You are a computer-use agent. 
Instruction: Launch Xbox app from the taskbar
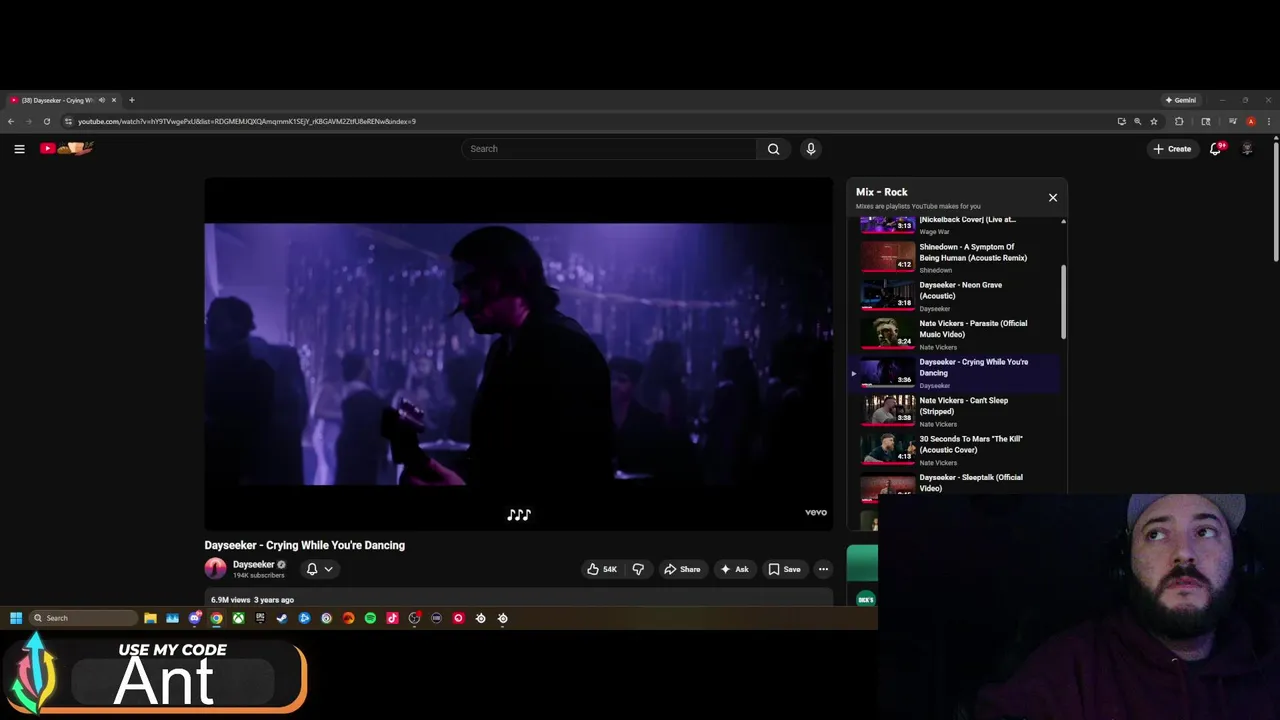(x=238, y=618)
